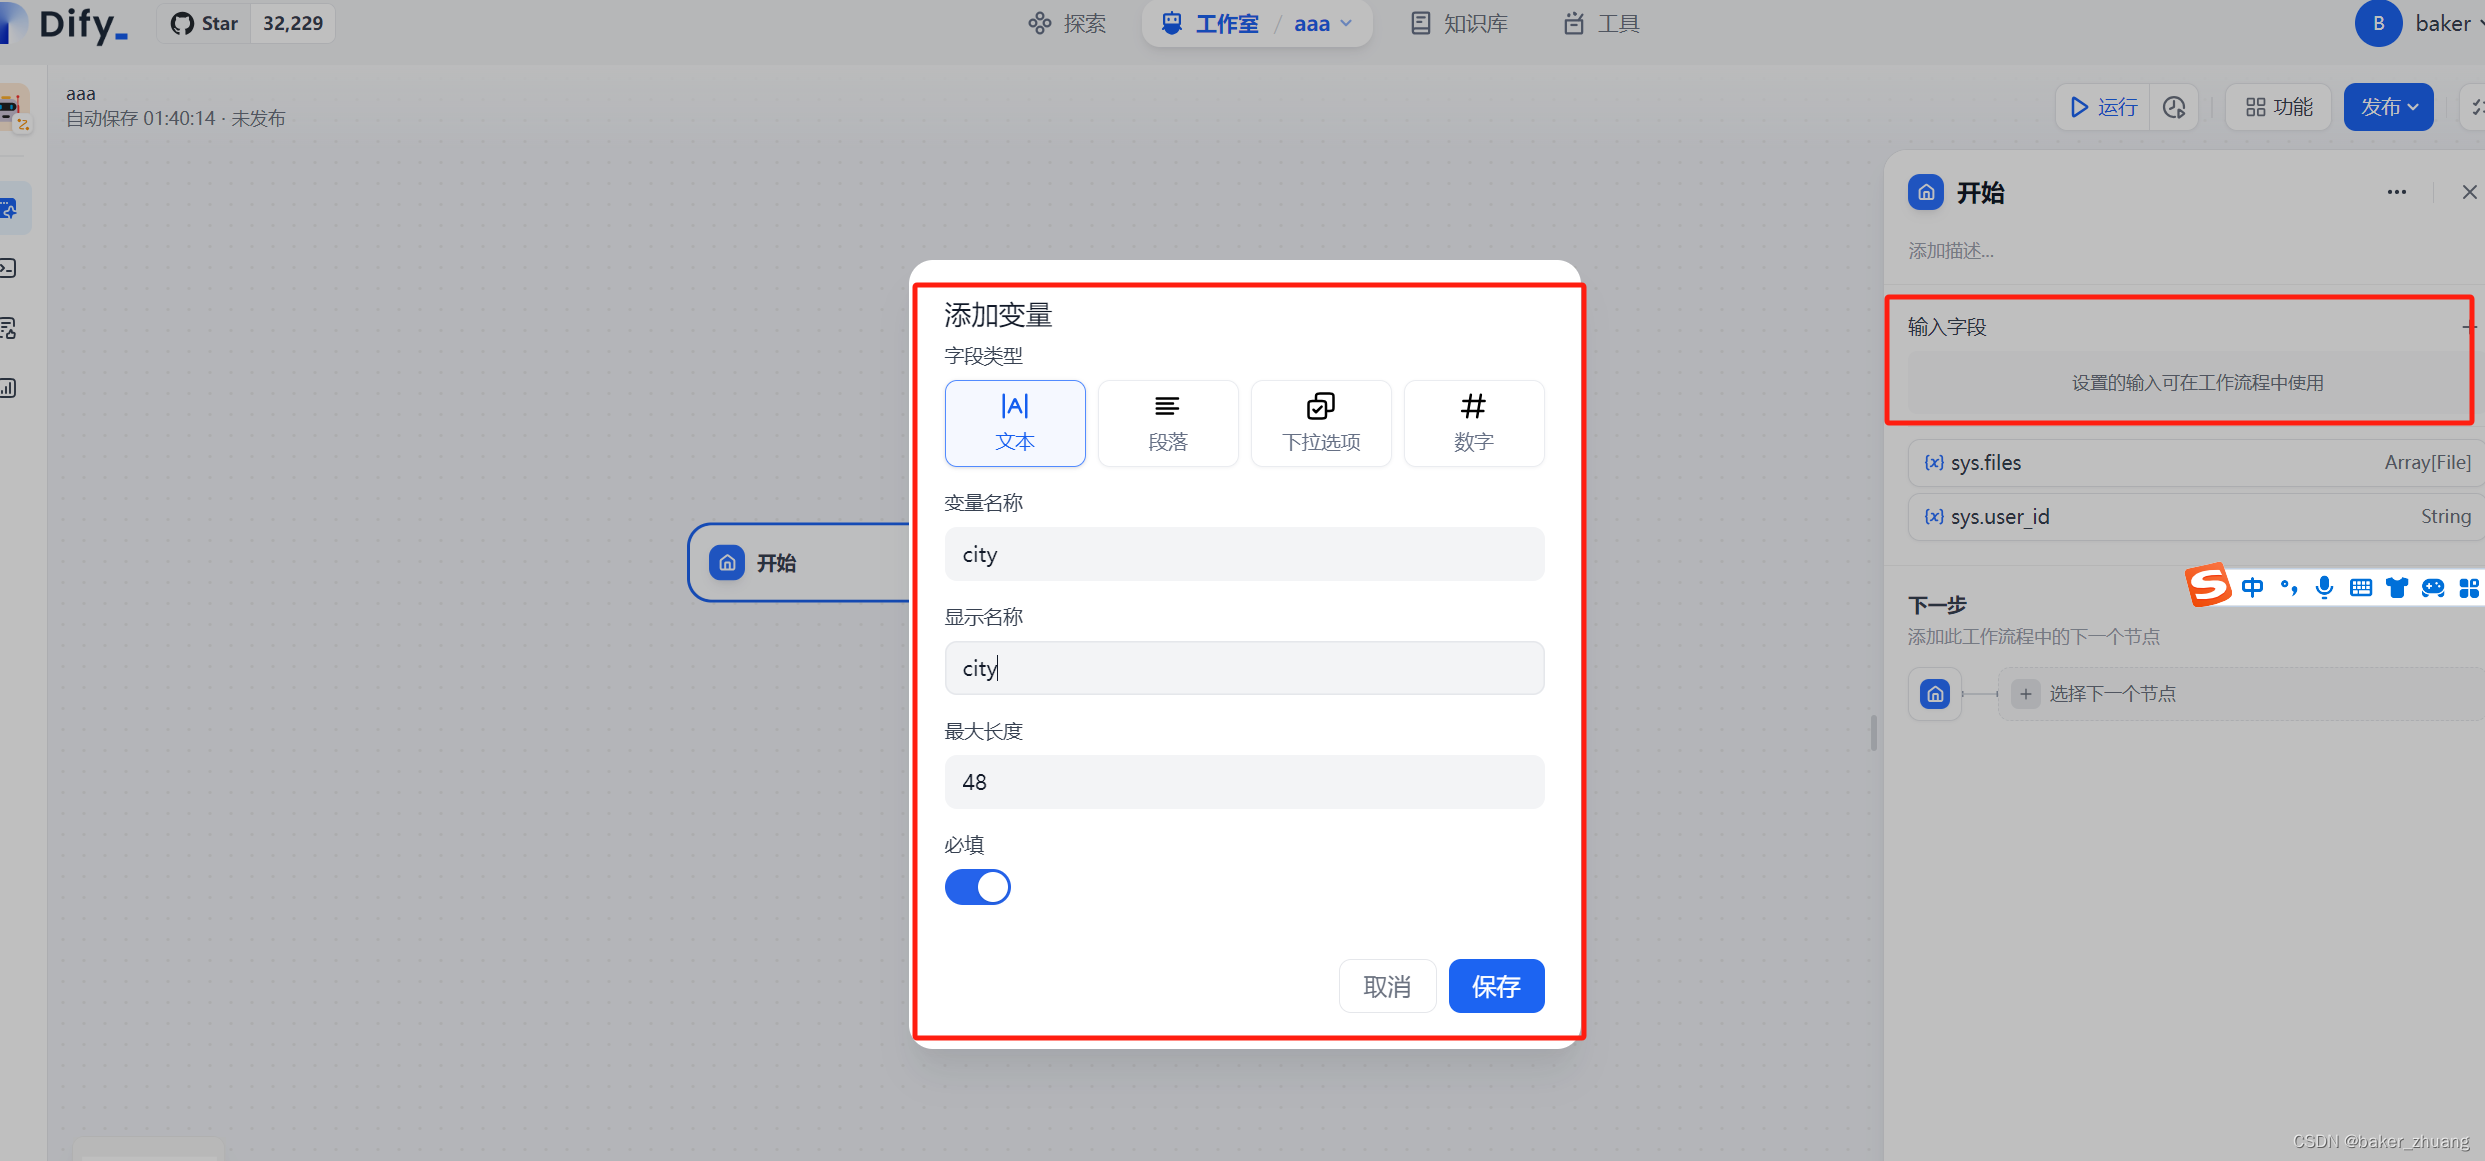This screenshot has width=2485, height=1161.
Task: Click the GitHub Star icon for Dify
Action: click(x=180, y=22)
